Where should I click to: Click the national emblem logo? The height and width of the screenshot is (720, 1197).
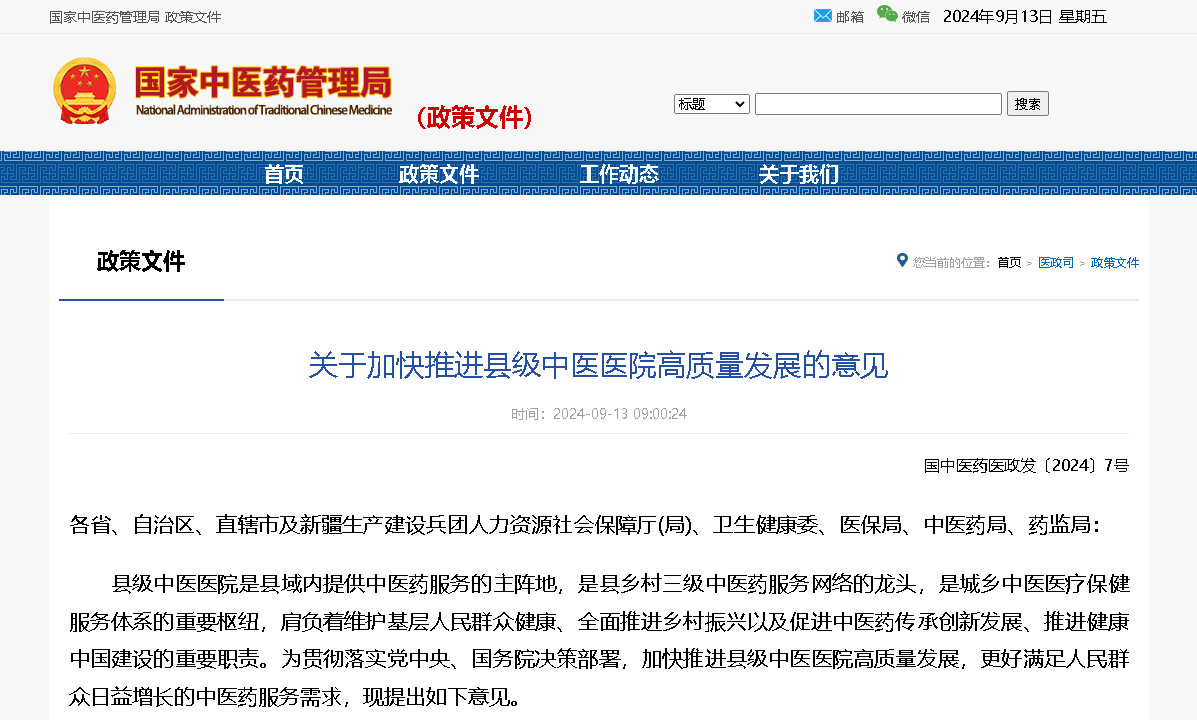point(85,91)
